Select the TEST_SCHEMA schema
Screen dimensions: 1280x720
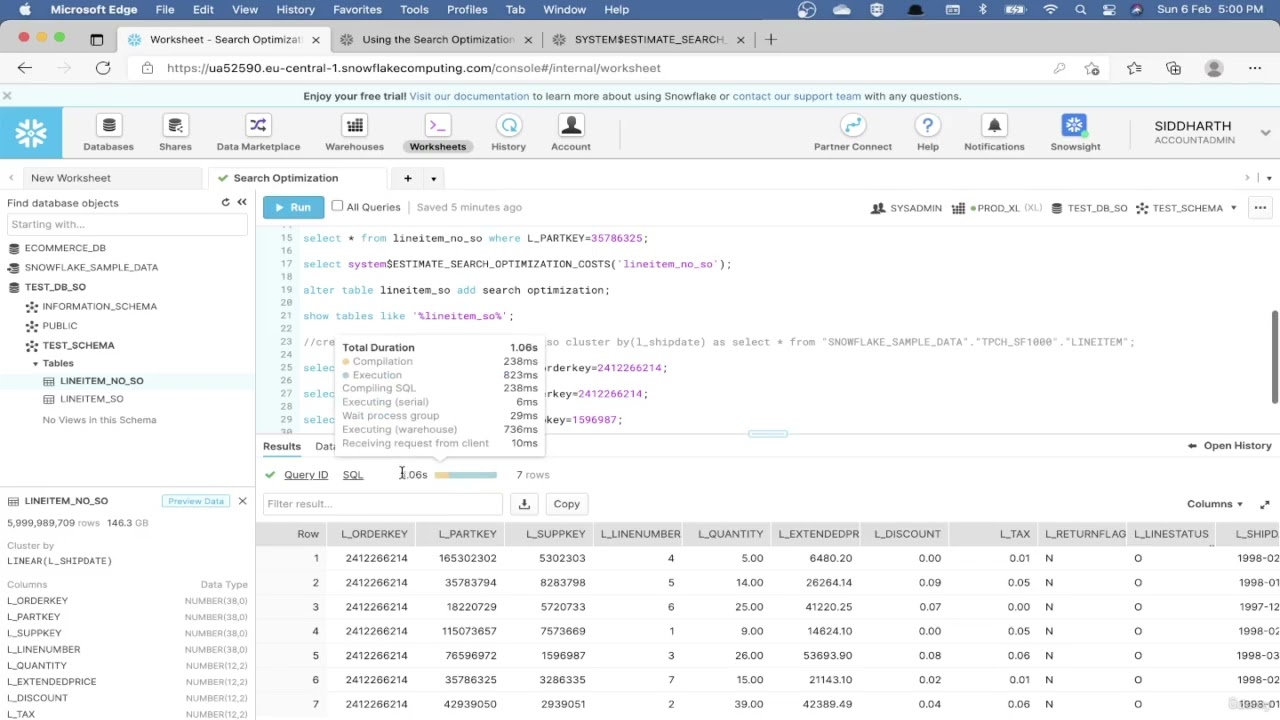tap(78, 345)
